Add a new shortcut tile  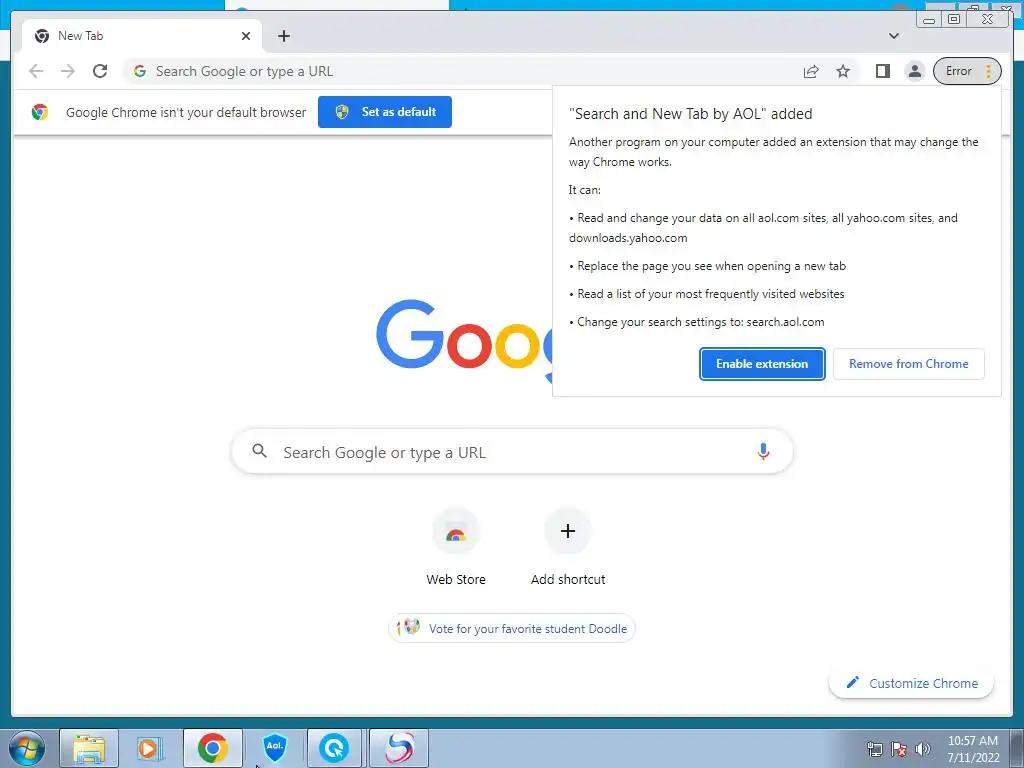(x=568, y=548)
